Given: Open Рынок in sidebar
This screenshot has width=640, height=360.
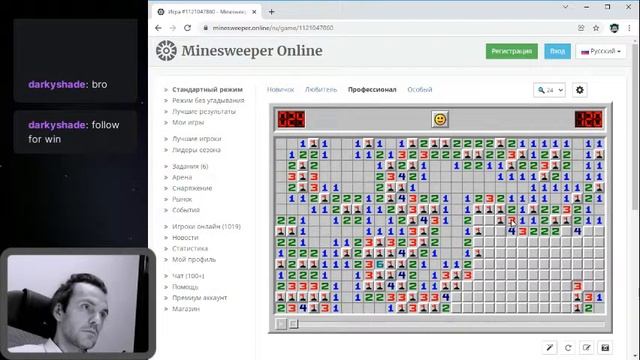Looking at the screenshot, I should [182, 199].
